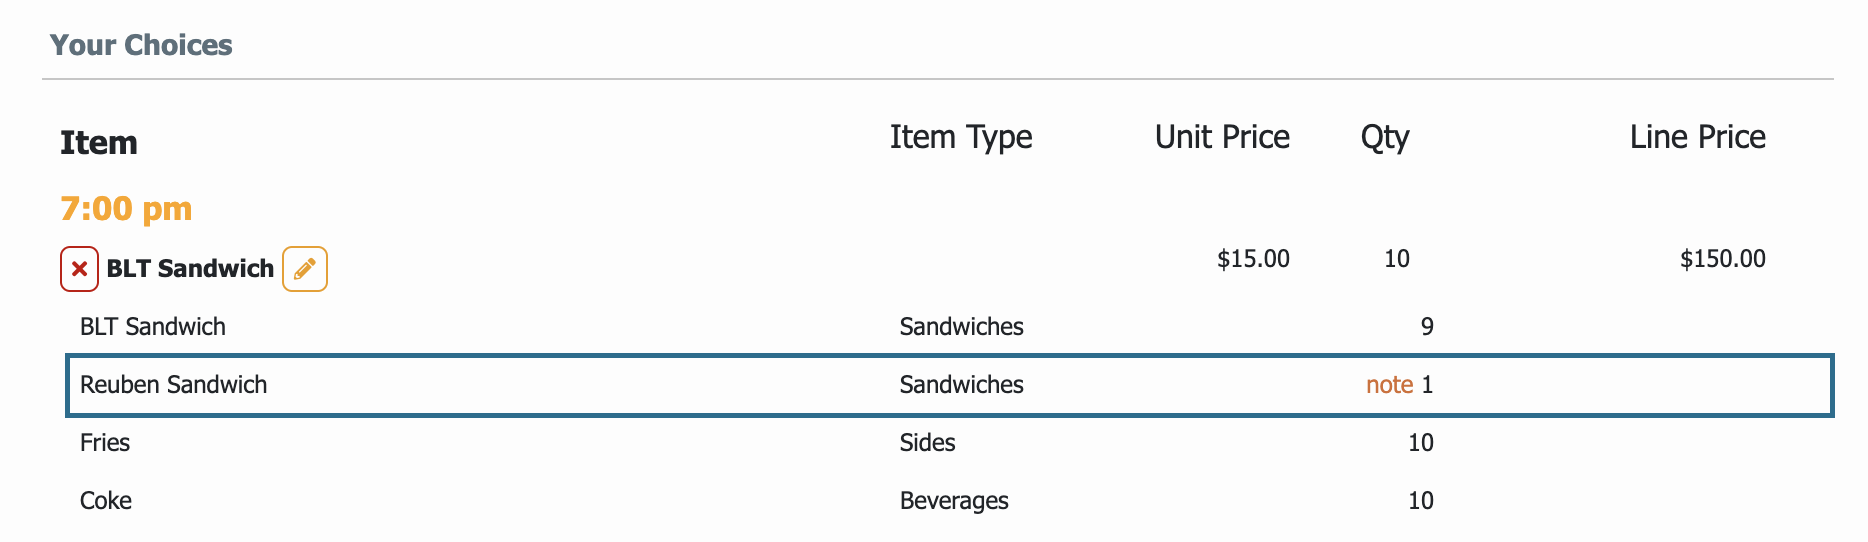The height and width of the screenshot is (542, 1868).
Task: Click the $150.00 line price value
Action: point(1723,259)
